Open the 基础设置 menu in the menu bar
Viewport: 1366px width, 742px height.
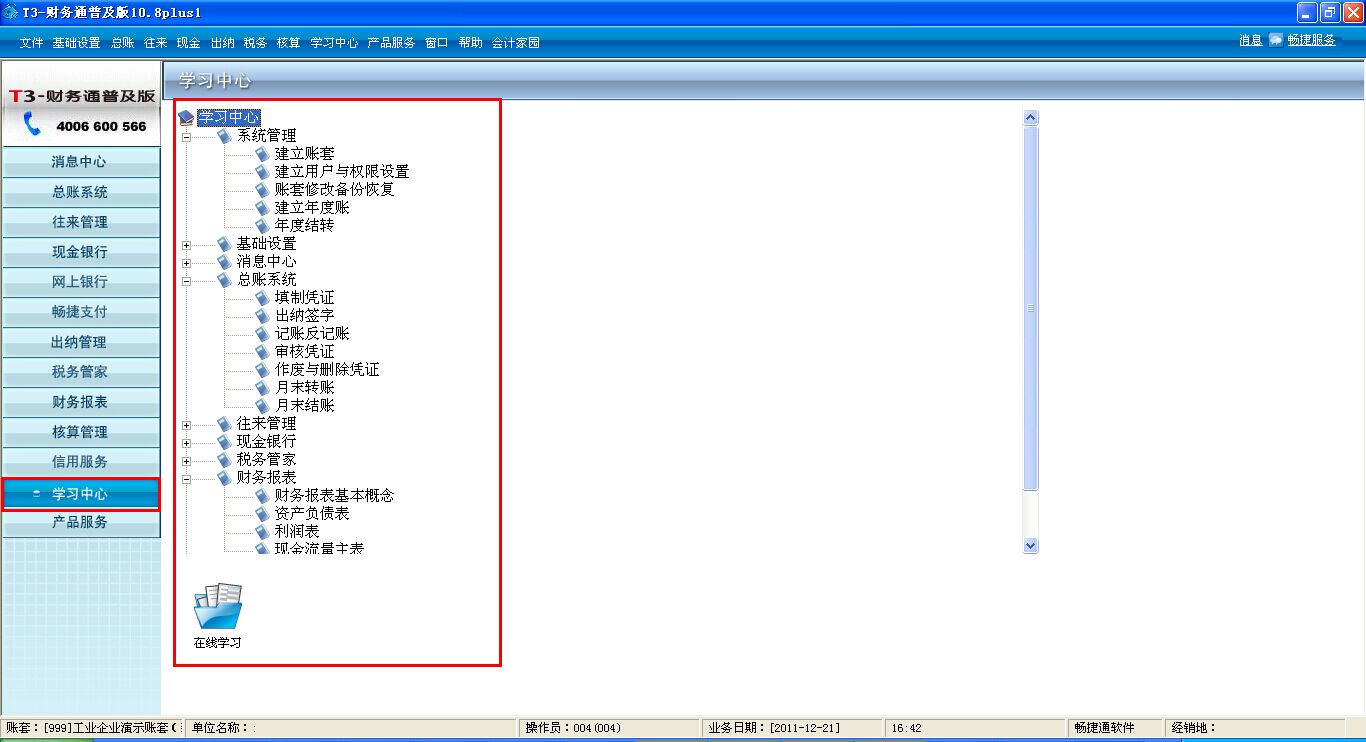tap(76, 43)
